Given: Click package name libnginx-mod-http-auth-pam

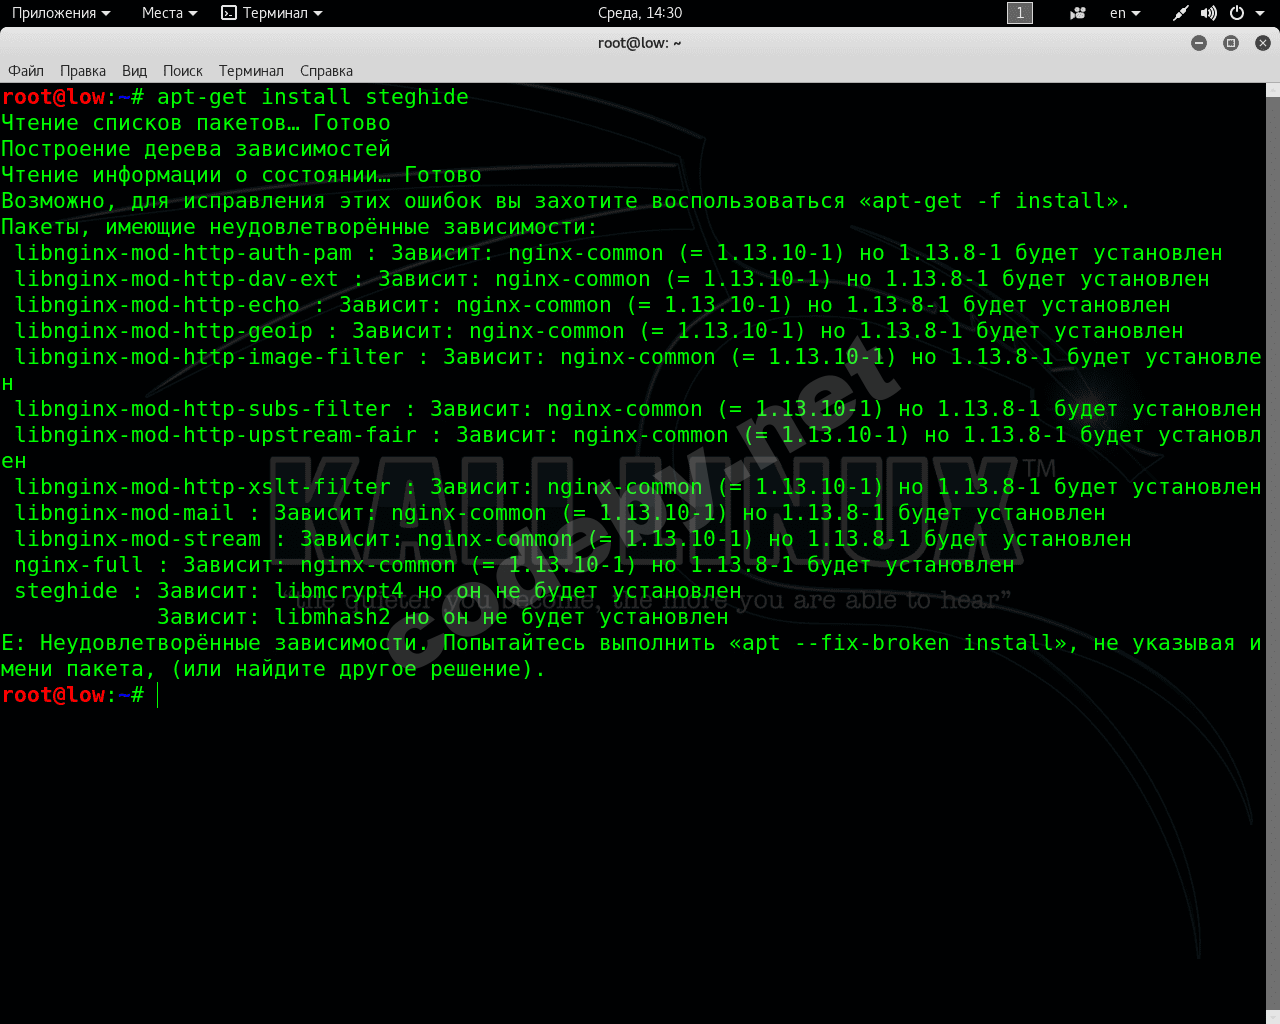Looking at the screenshot, I should click(183, 253).
